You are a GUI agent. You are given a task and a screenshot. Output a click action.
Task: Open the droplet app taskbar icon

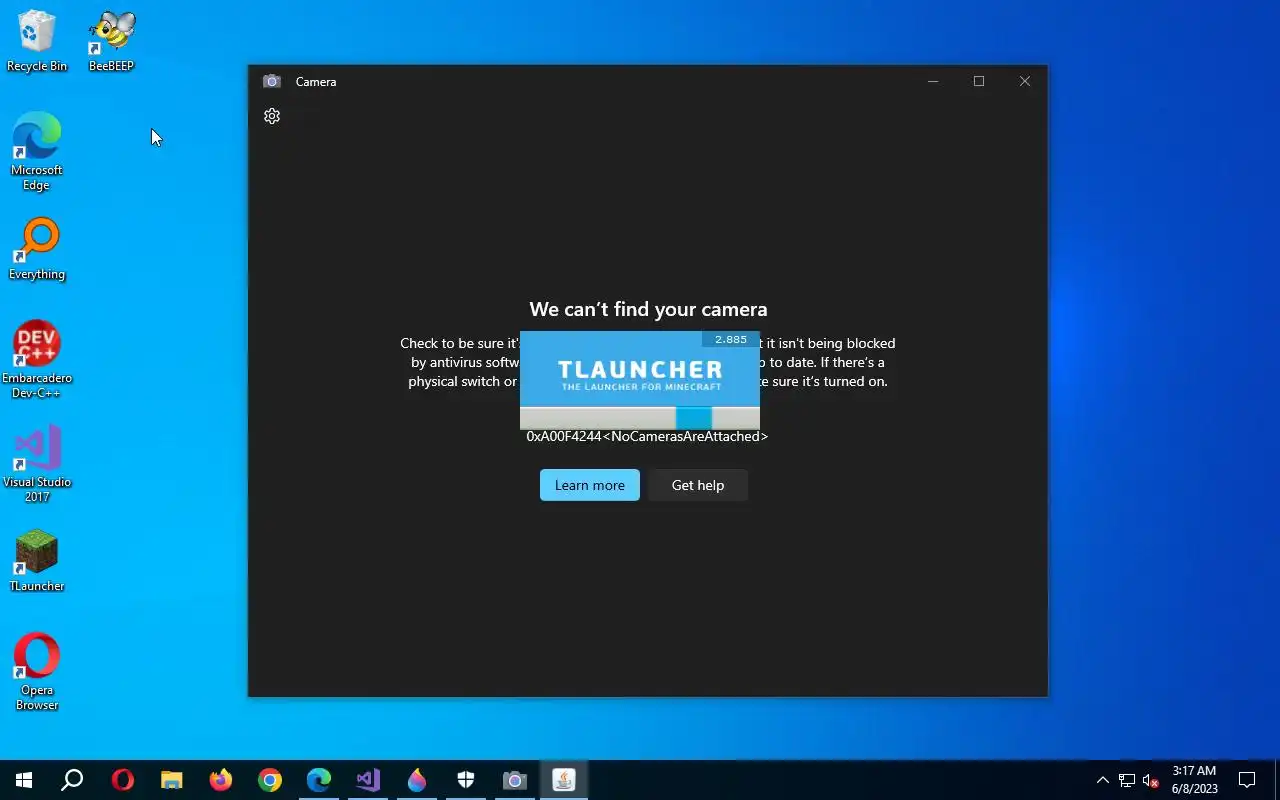(417, 780)
